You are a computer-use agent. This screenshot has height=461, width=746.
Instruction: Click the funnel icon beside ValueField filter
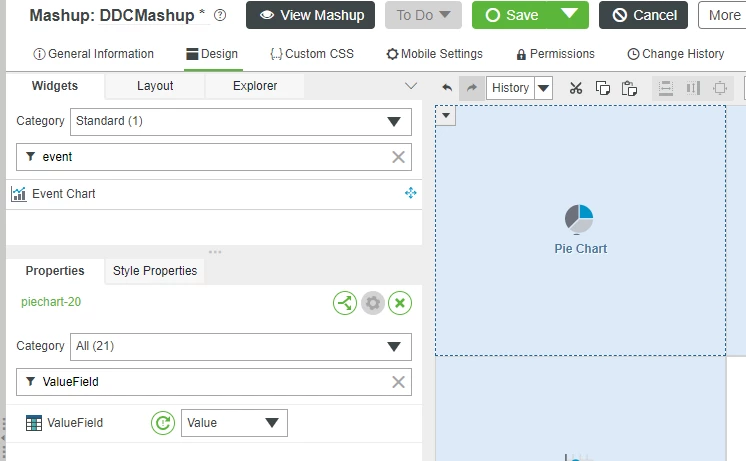pyautogui.click(x=30, y=382)
